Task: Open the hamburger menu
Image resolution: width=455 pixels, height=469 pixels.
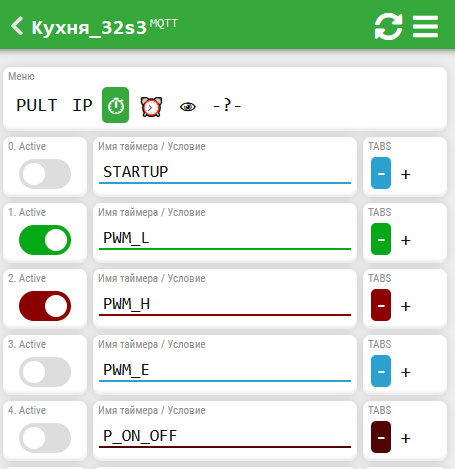Action: coord(425,26)
